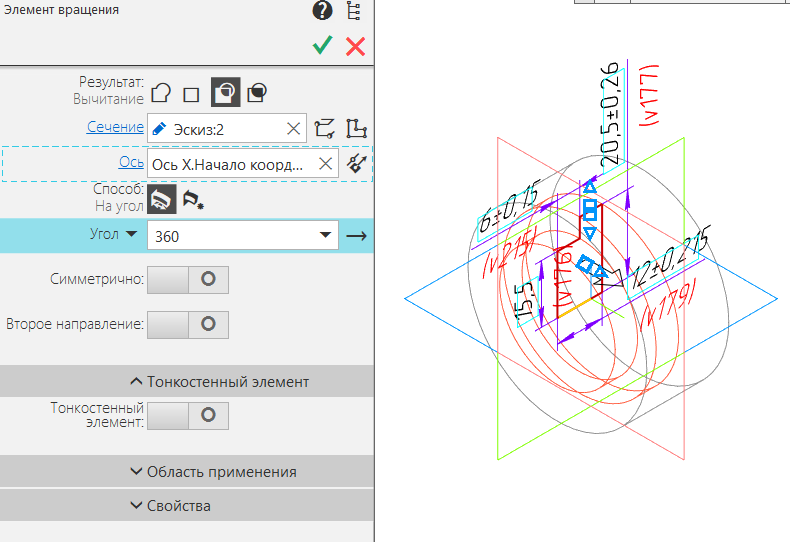Select the first result type (new body) icon

[x=161, y=93]
